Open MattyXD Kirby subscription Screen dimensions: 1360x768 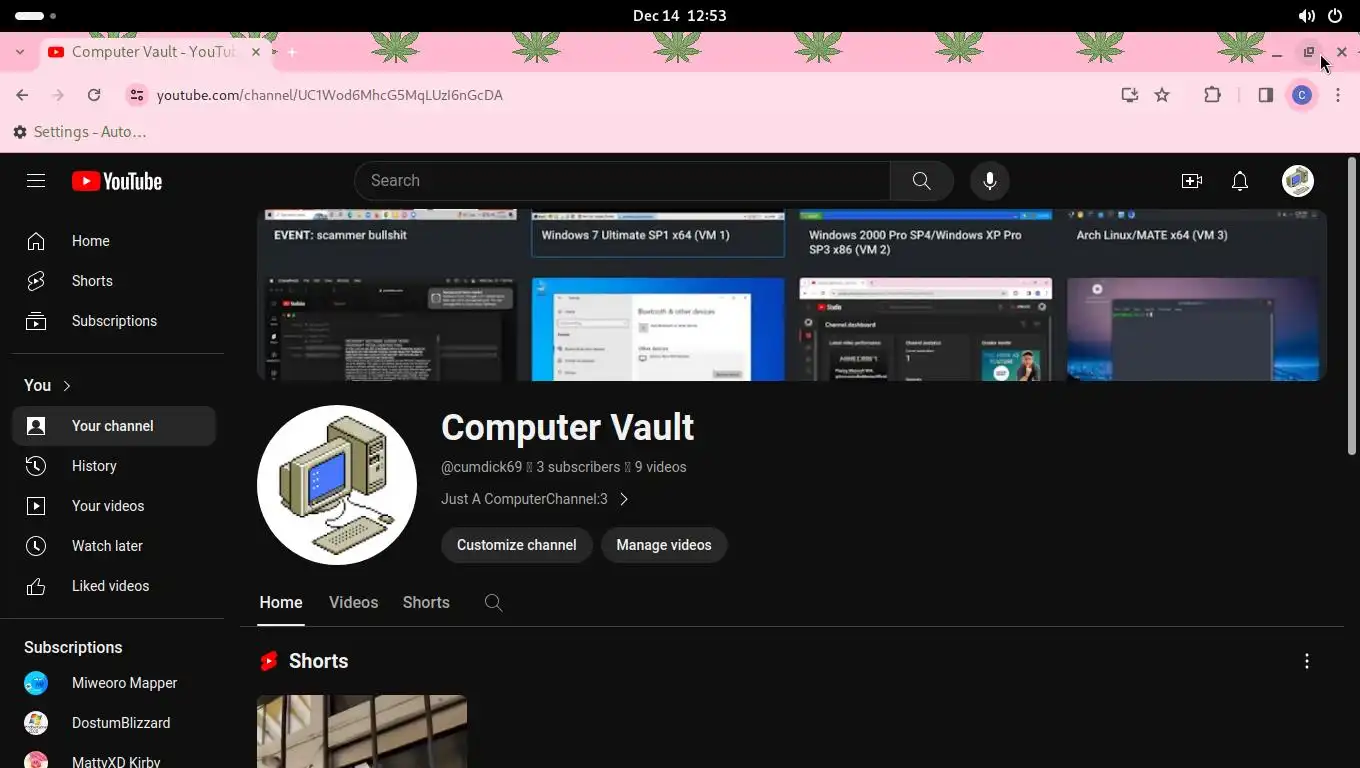pos(114,759)
